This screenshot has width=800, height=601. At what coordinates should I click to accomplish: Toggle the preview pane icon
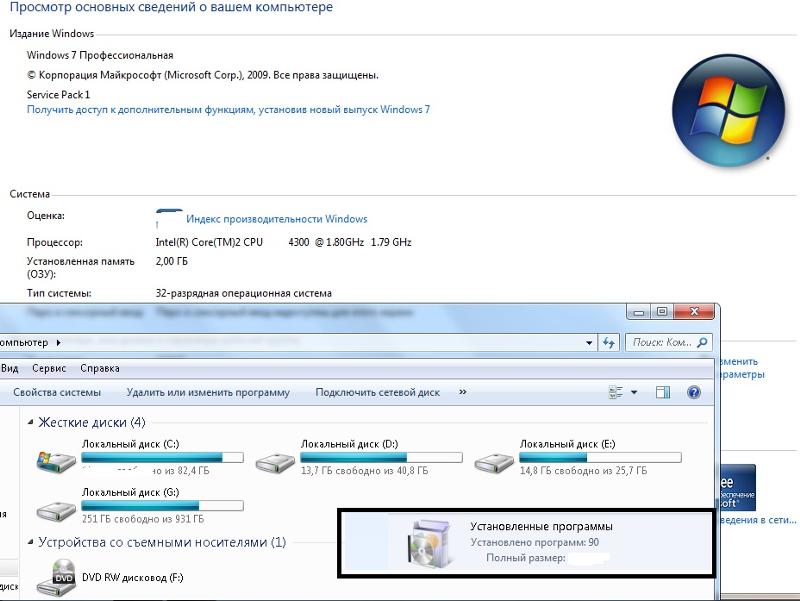[663, 392]
